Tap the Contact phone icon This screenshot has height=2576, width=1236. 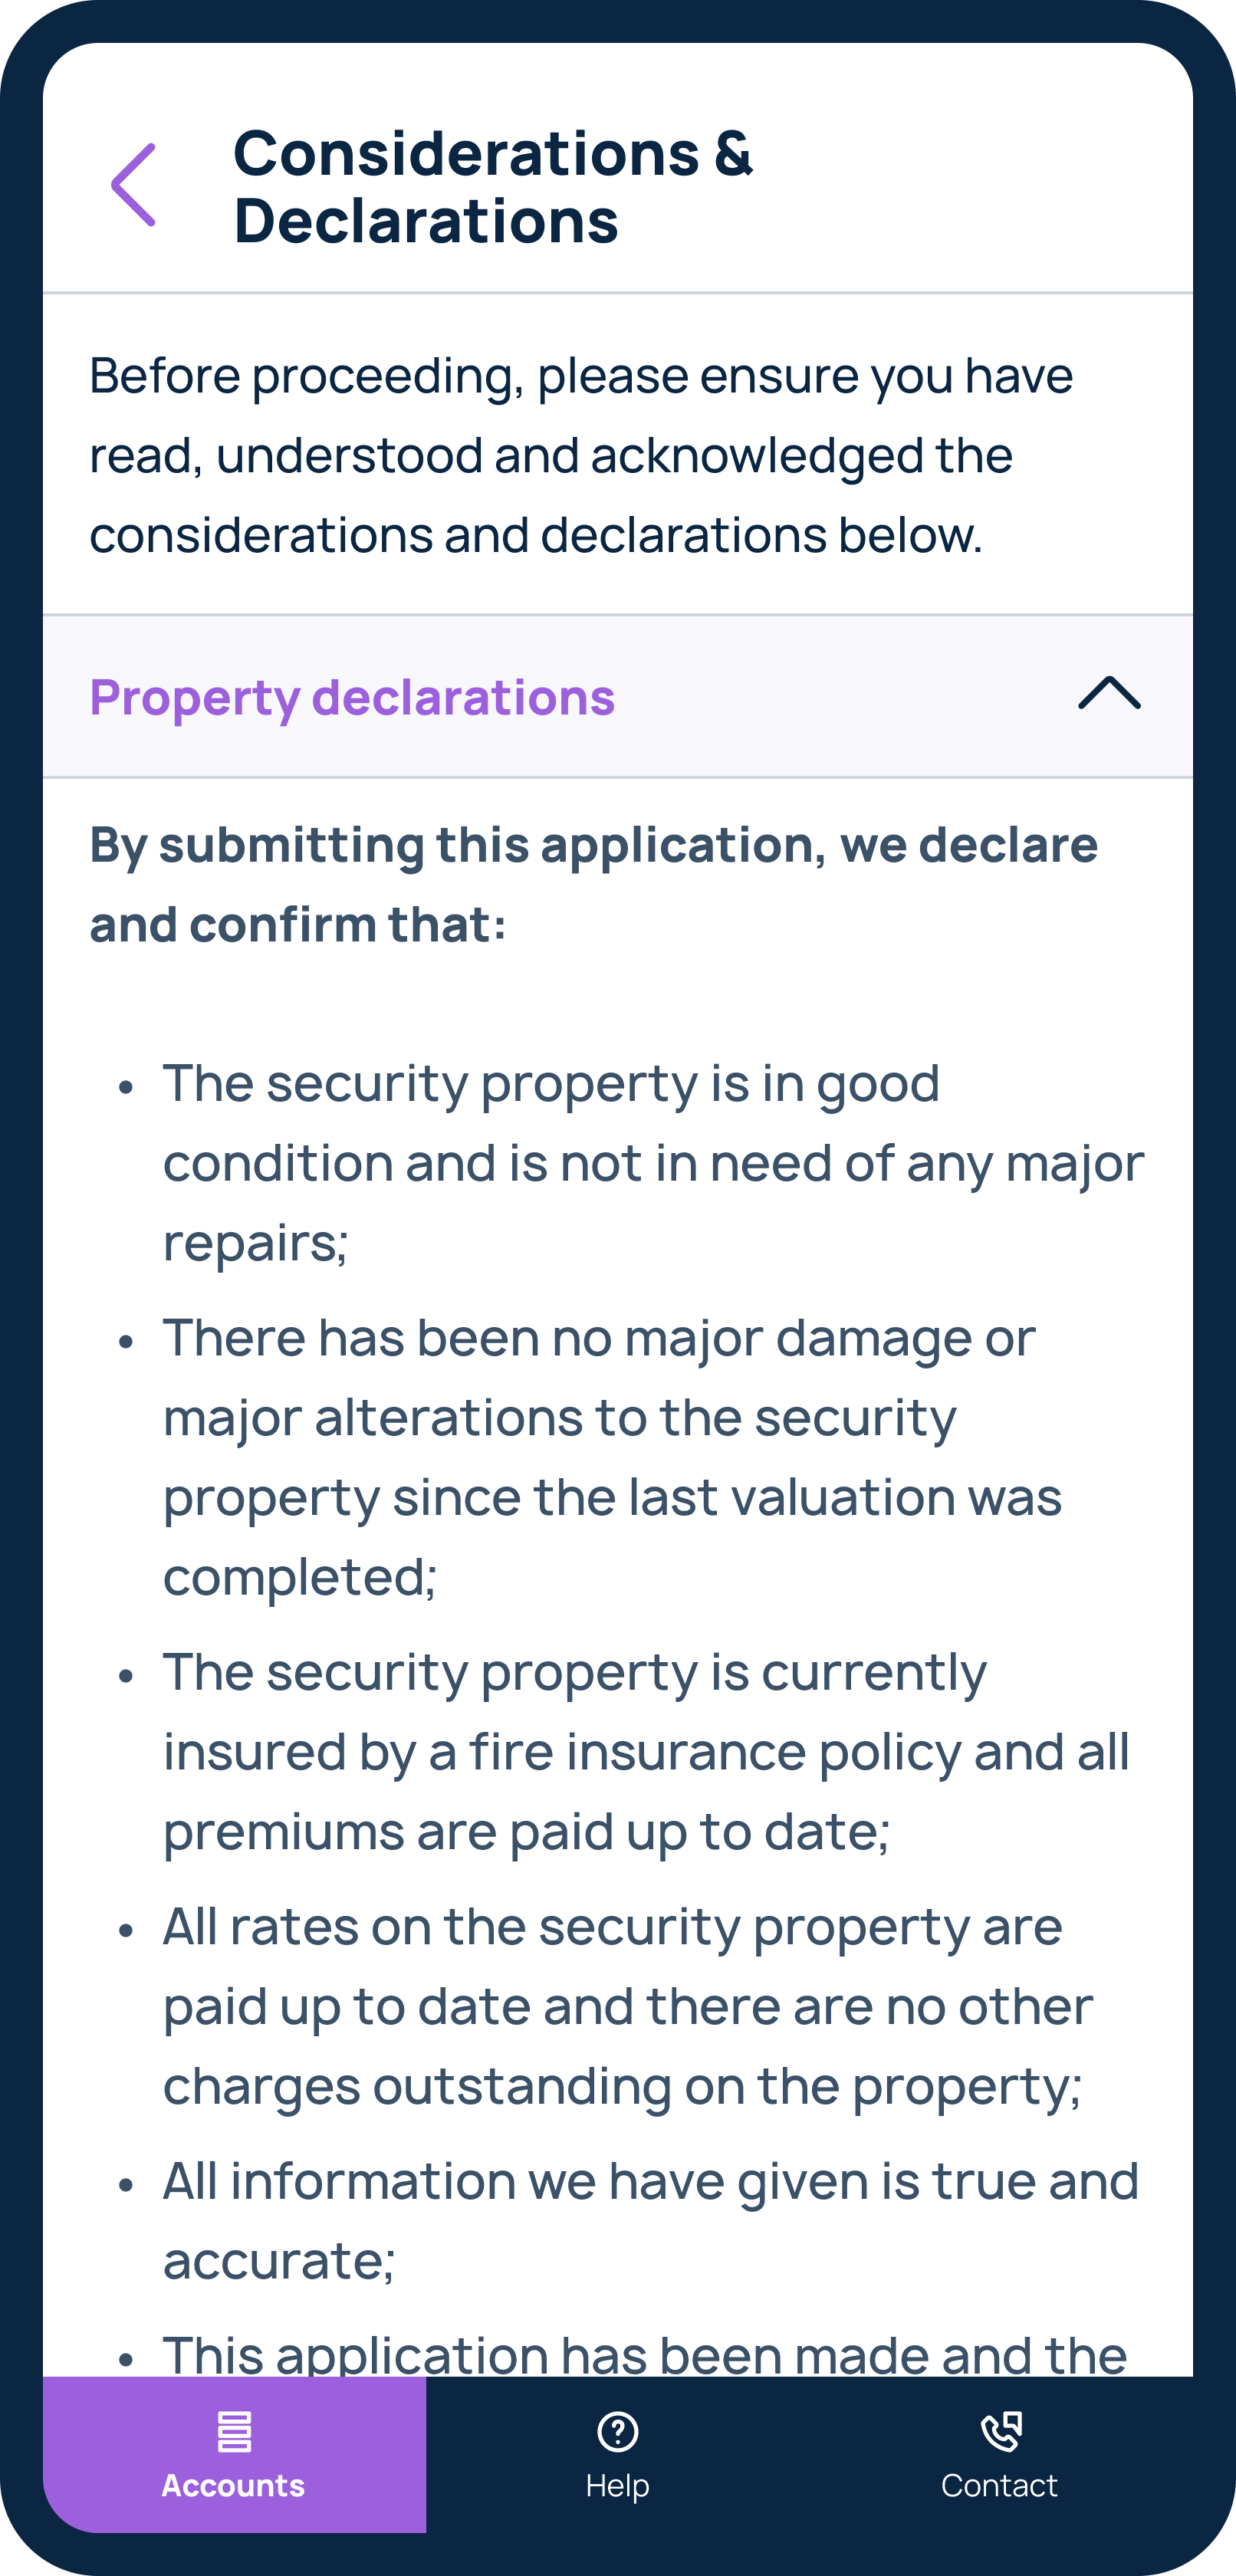[1000, 2432]
